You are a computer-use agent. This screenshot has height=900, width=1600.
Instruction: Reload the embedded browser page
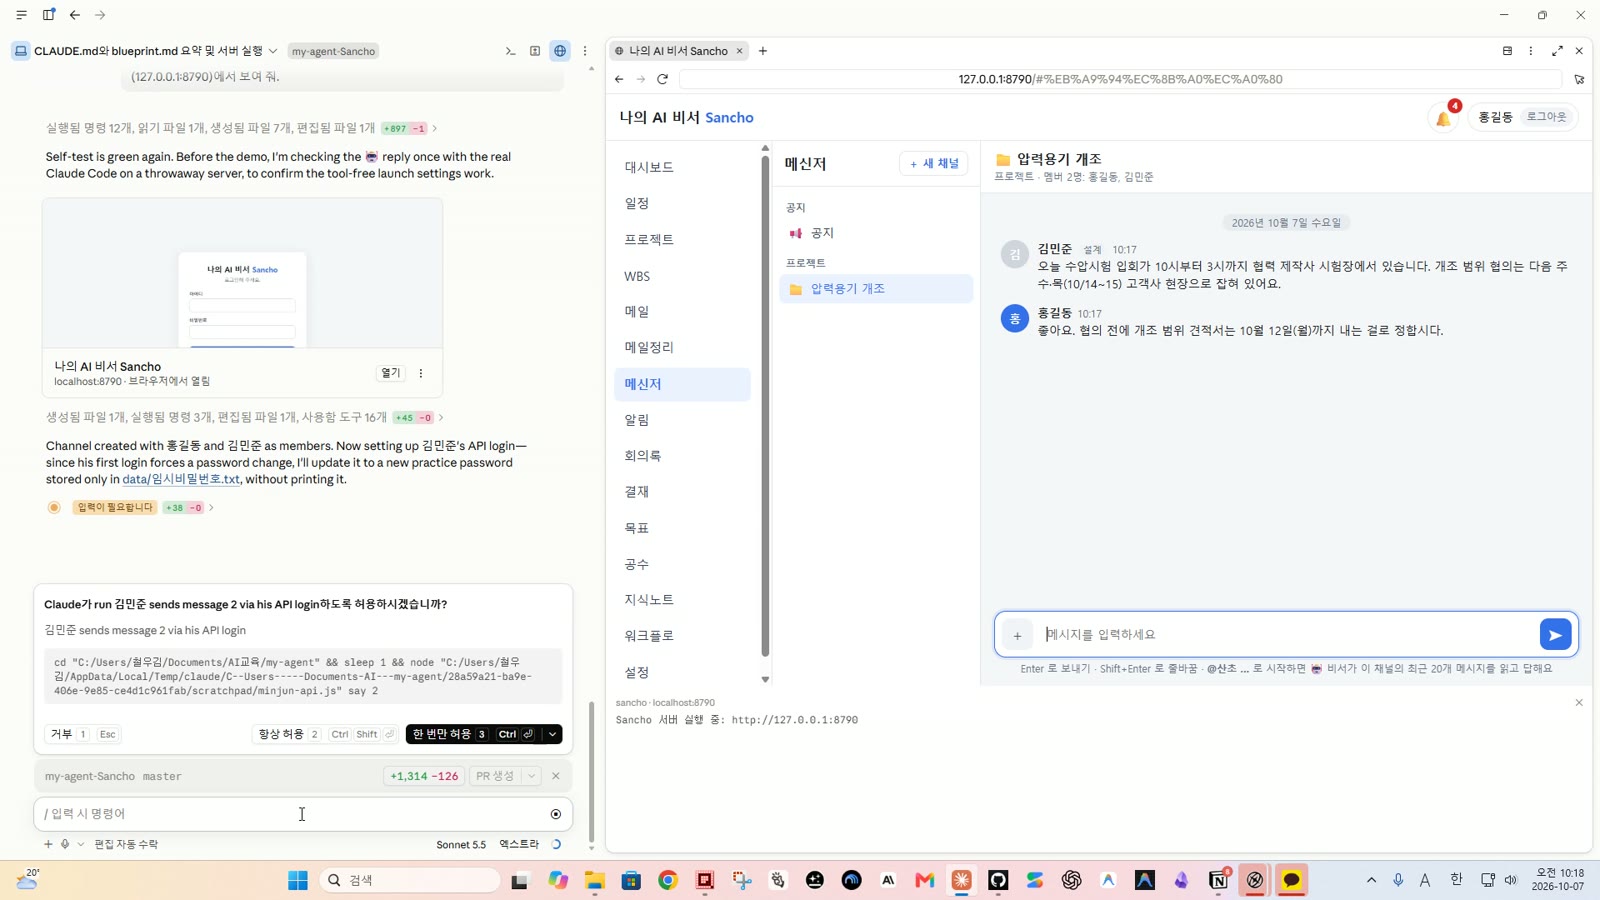tap(662, 79)
